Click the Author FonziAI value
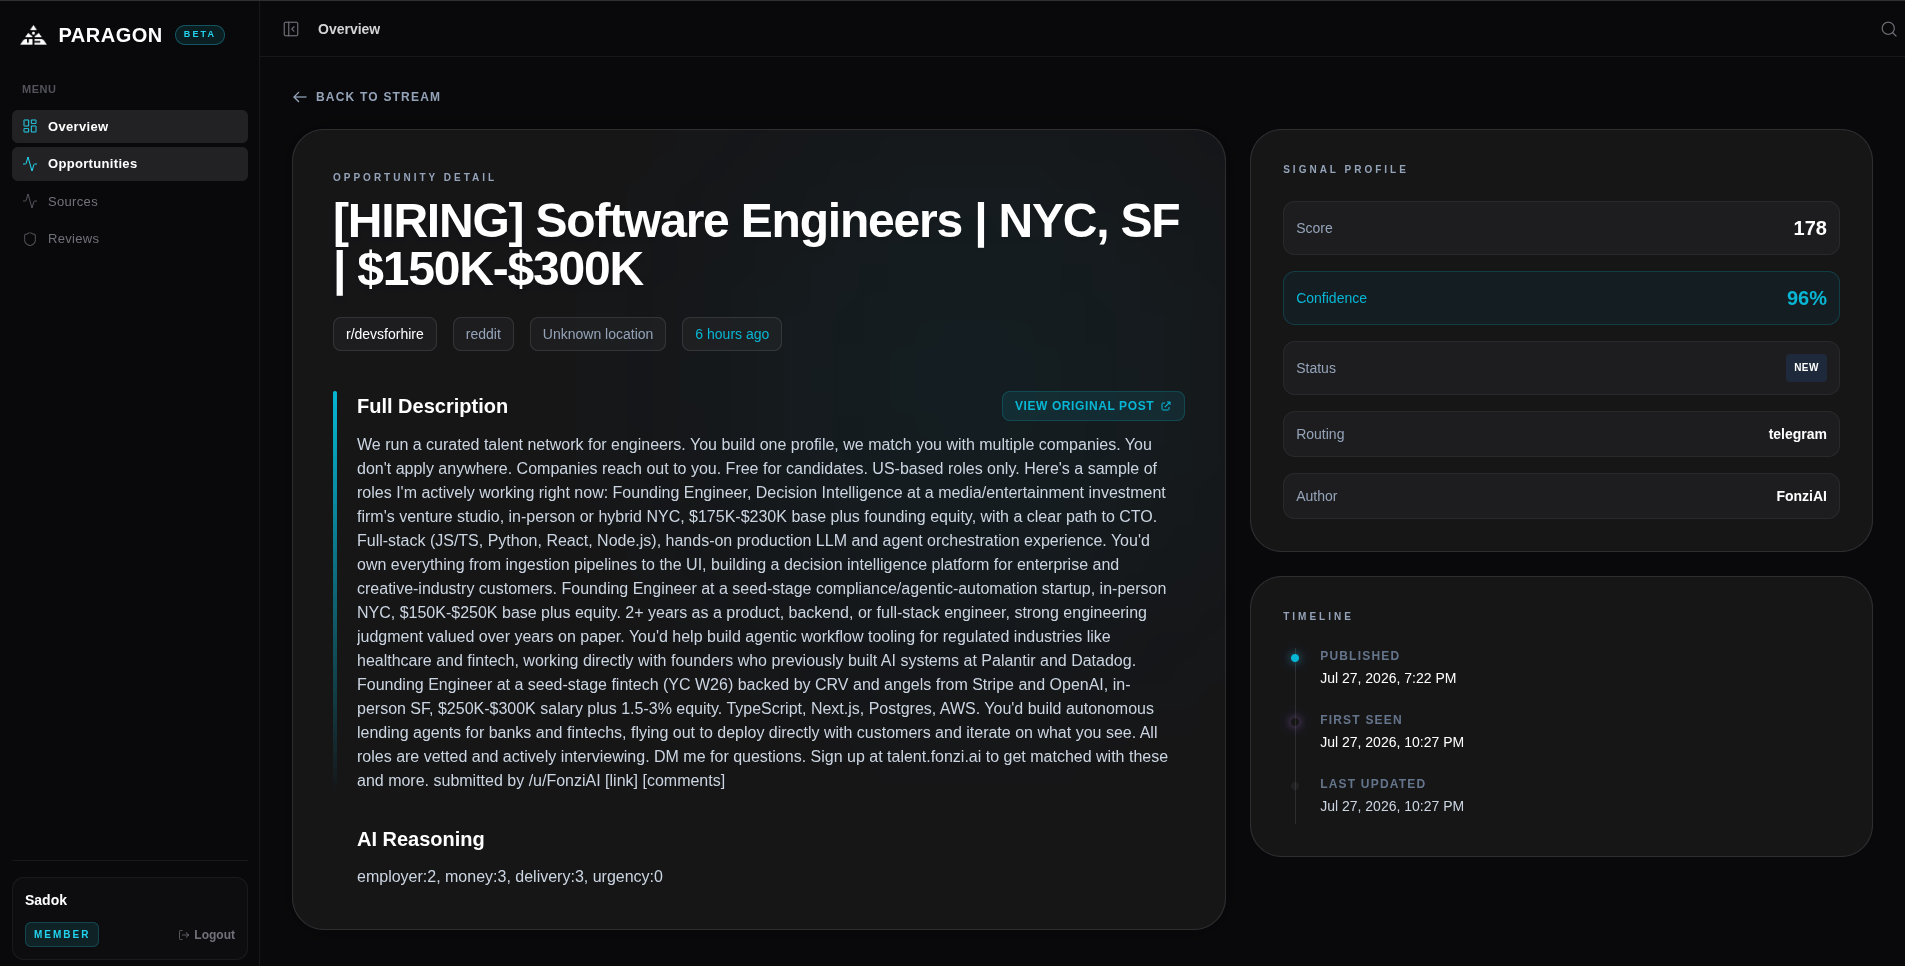The height and width of the screenshot is (966, 1905). pyautogui.click(x=1801, y=496)
